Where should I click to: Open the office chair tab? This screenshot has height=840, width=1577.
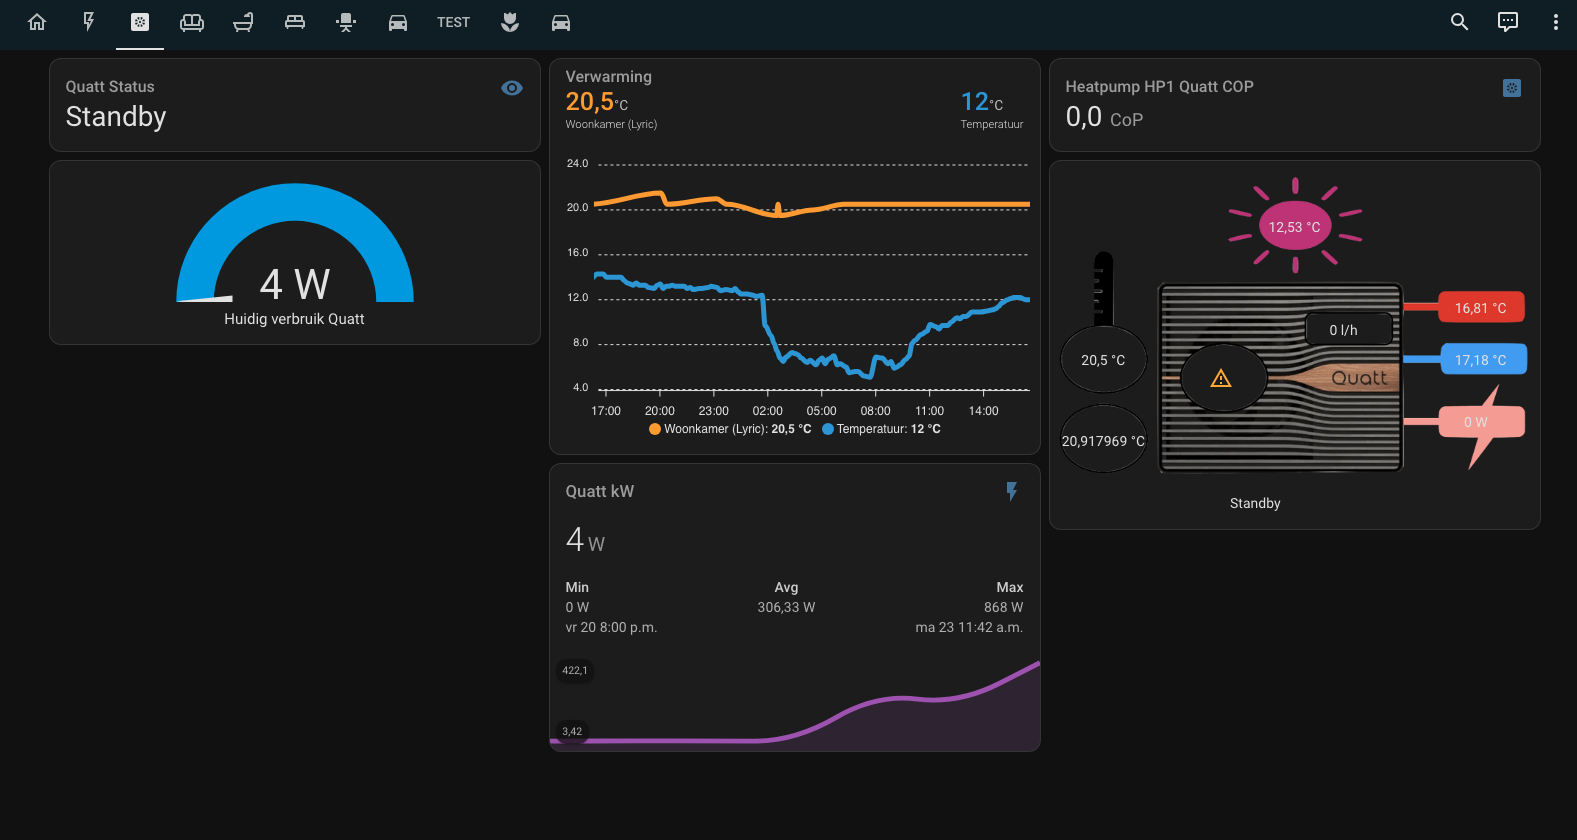coord(346,22)
